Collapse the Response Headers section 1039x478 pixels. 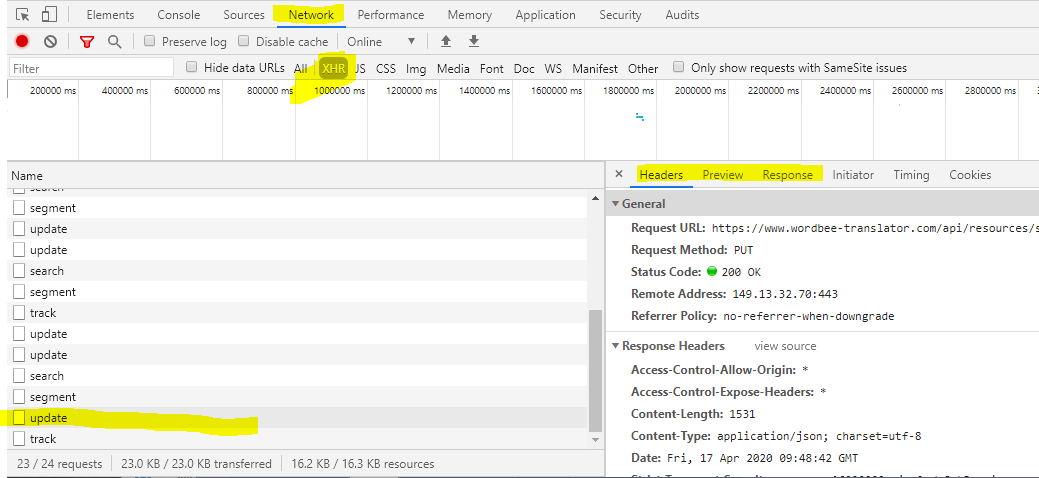tap(615, 346)
